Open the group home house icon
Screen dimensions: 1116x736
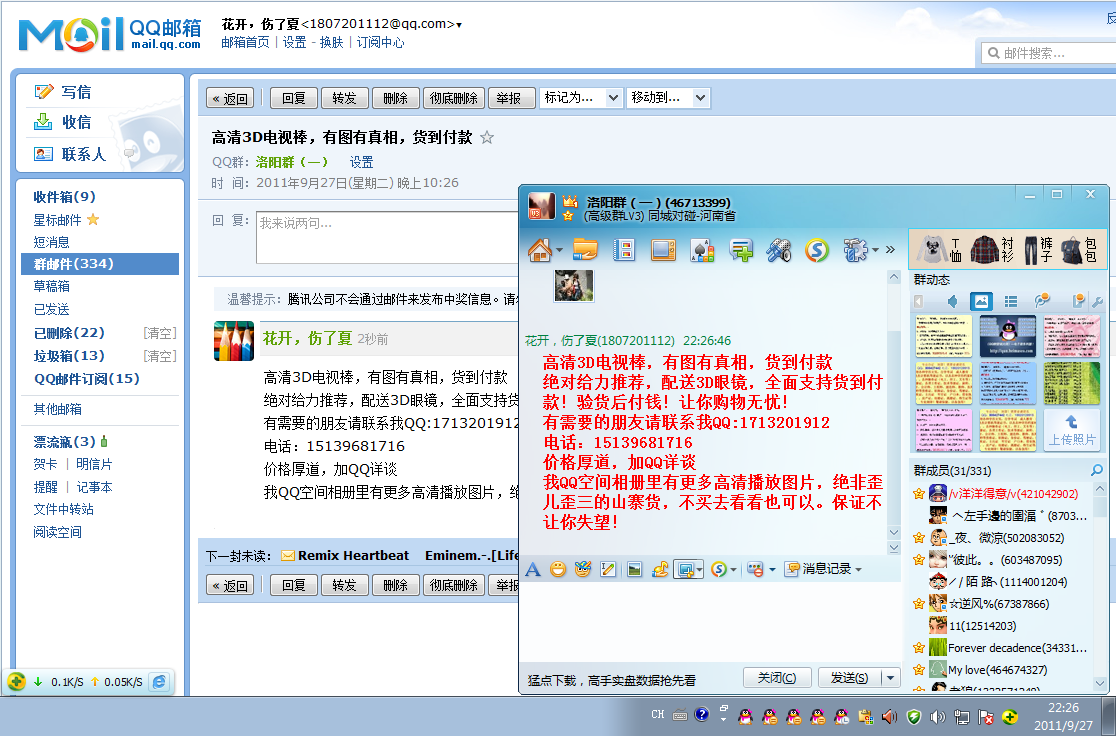(x=540, y=250)
